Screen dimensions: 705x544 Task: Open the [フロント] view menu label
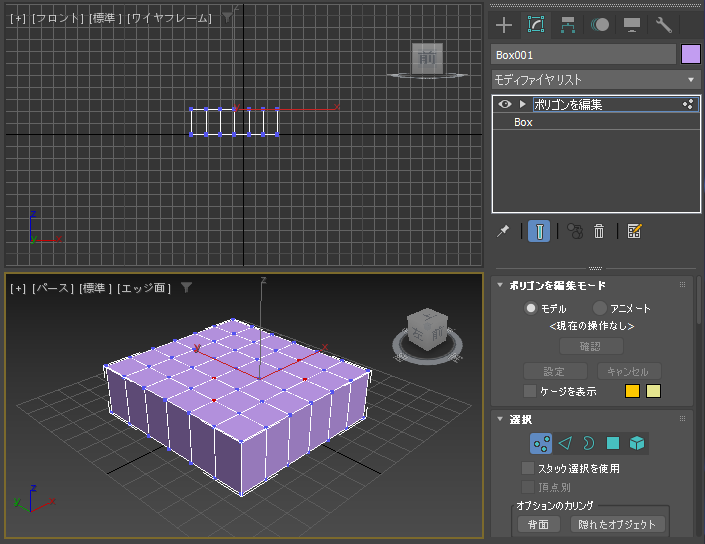coord(58,18)
